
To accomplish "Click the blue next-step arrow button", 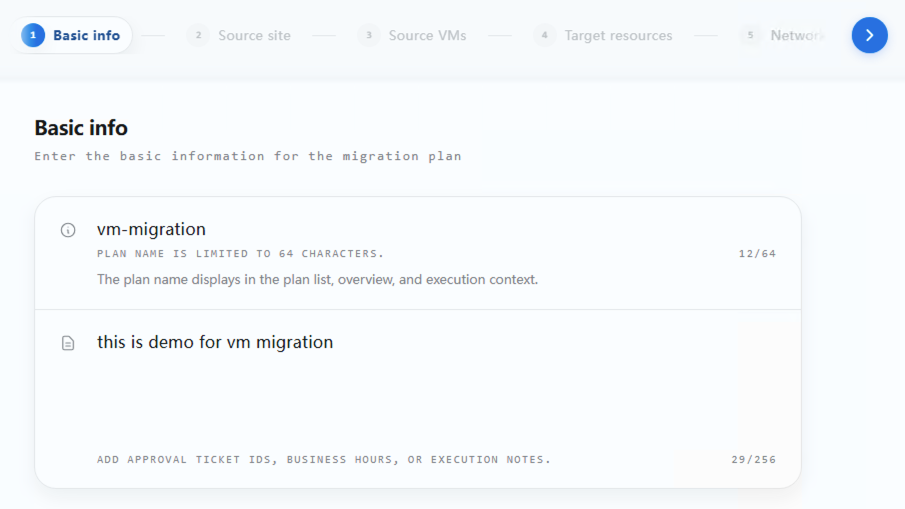I will 869,35.
